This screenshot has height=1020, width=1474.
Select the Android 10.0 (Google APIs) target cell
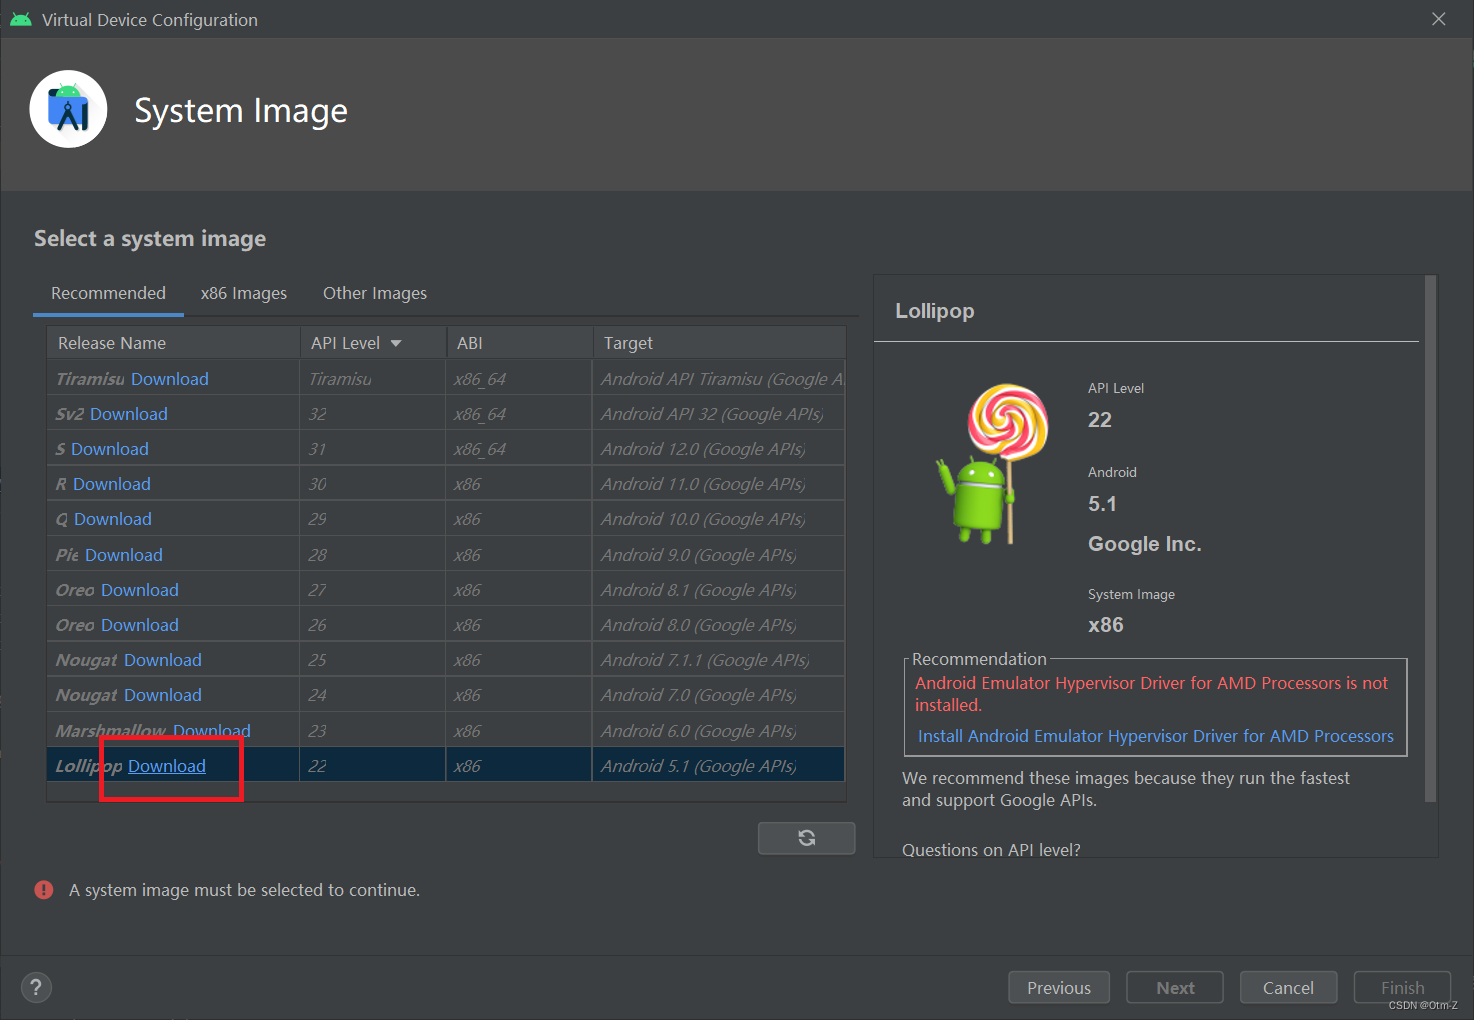pos(719,519)
